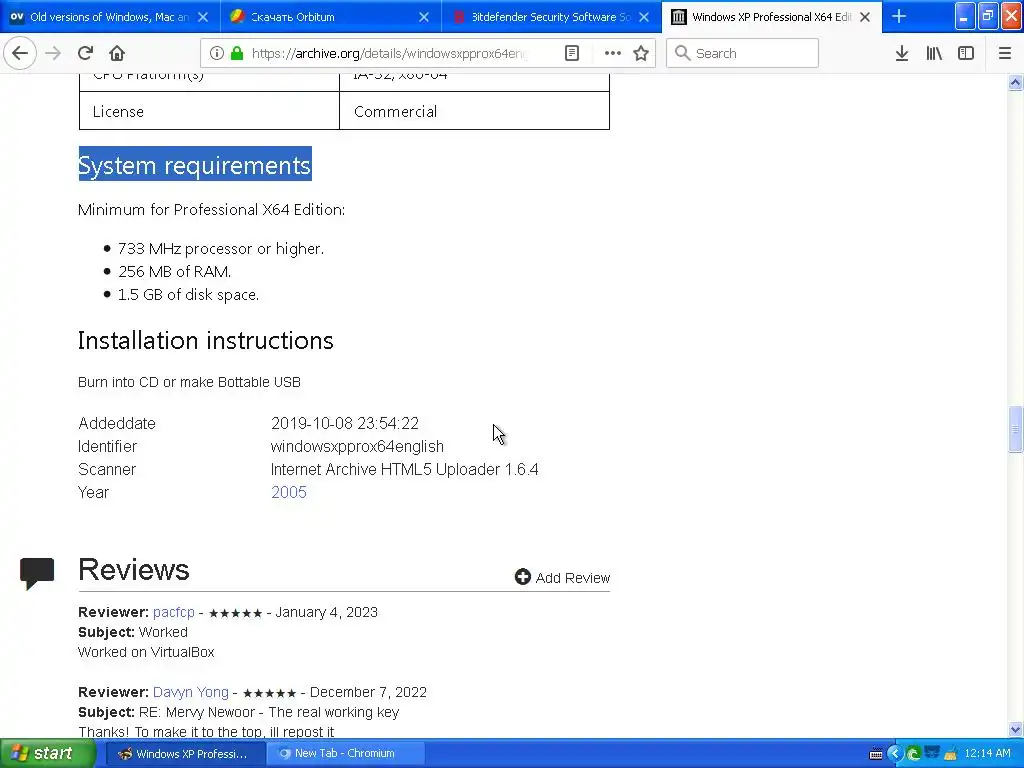Click the 1.5 GB of disk space bullet
This screenshot has width=1024, height=768.
pyautogui.click(x=188, y=295)
